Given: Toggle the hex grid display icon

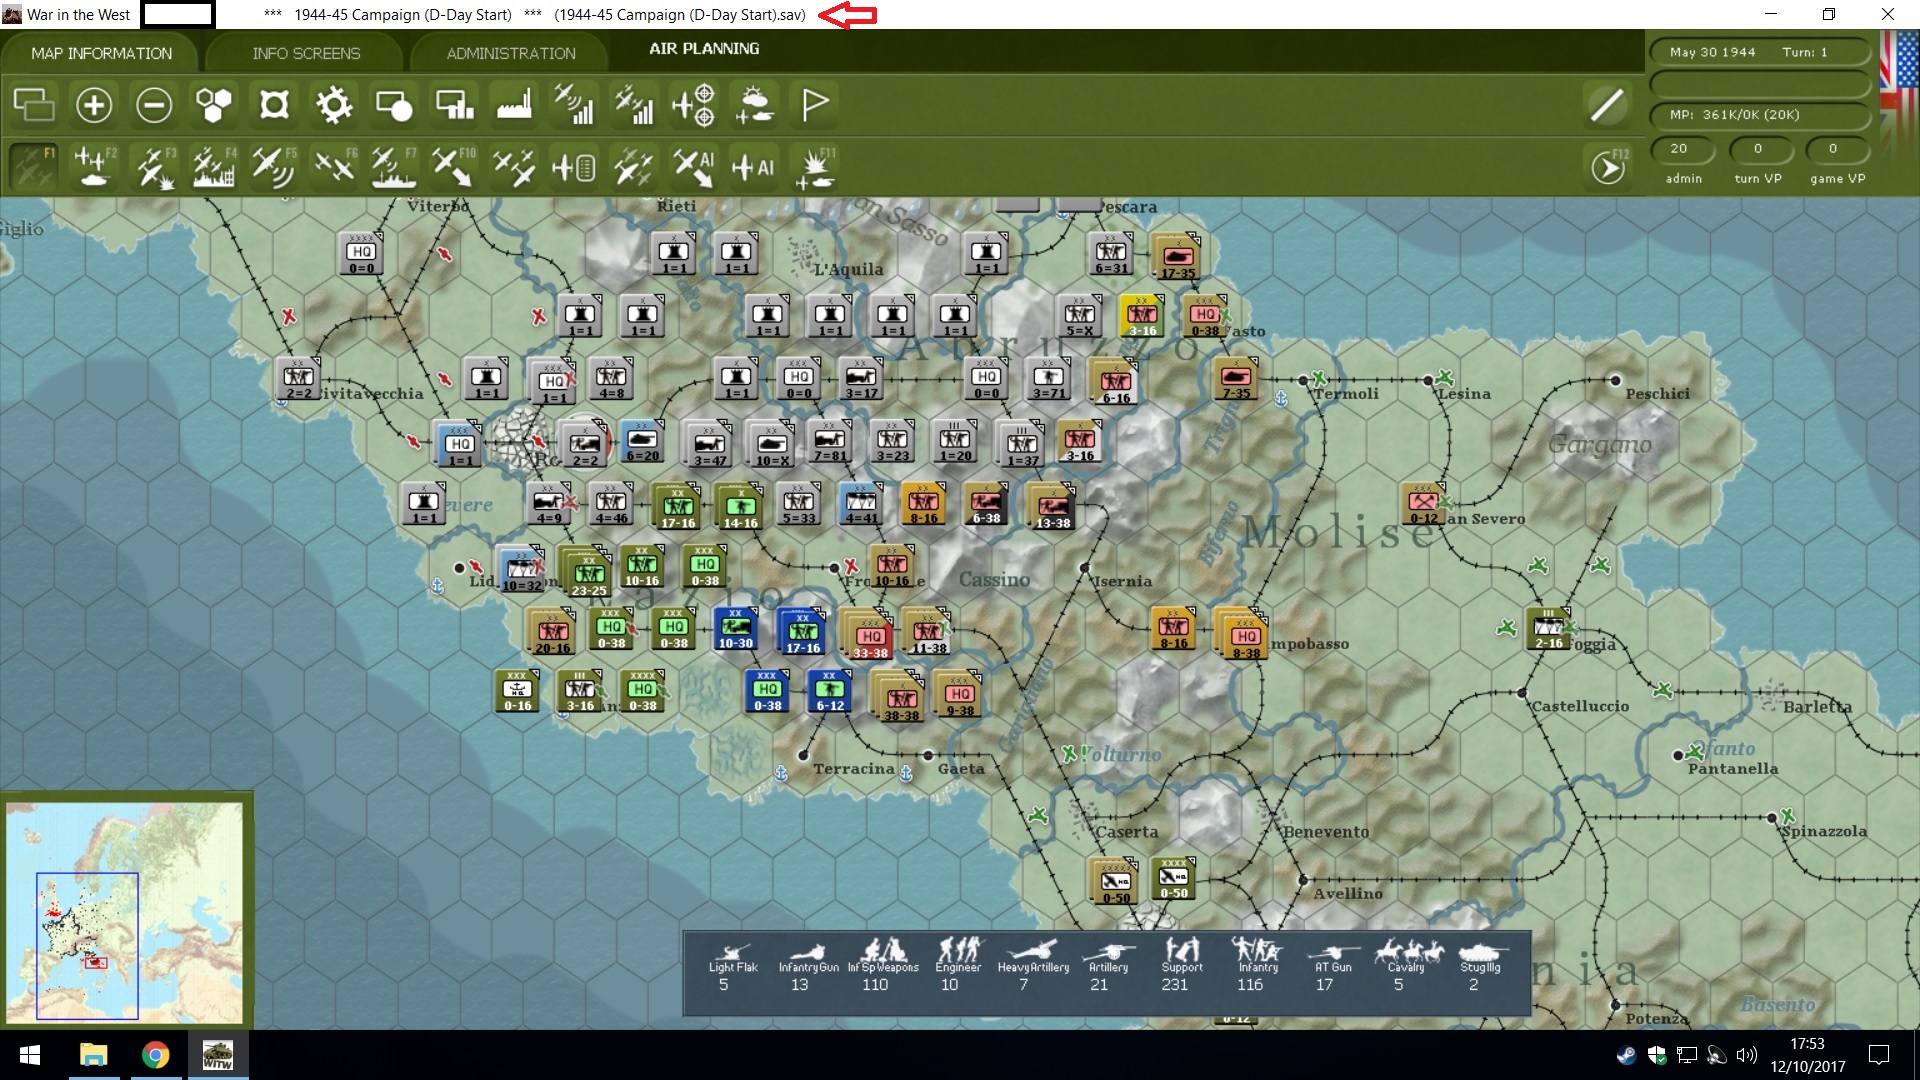Looking at the screenshot, I should [x=214, y=104].
